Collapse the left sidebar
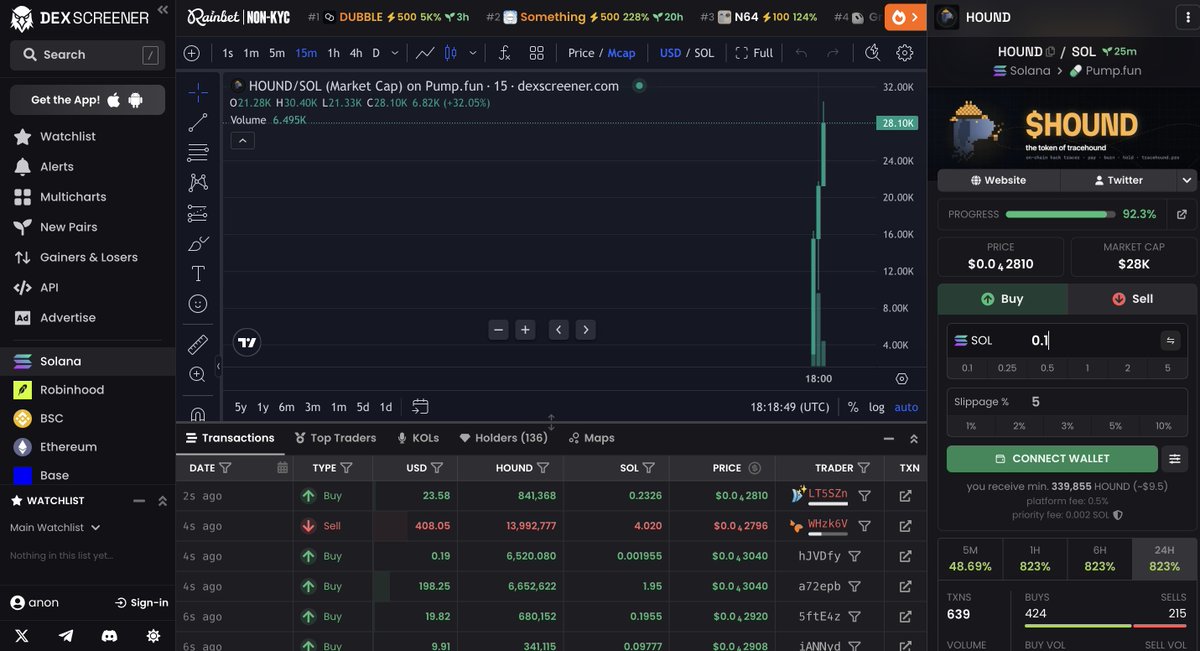The image size is (1200, 651). [162, 10]
